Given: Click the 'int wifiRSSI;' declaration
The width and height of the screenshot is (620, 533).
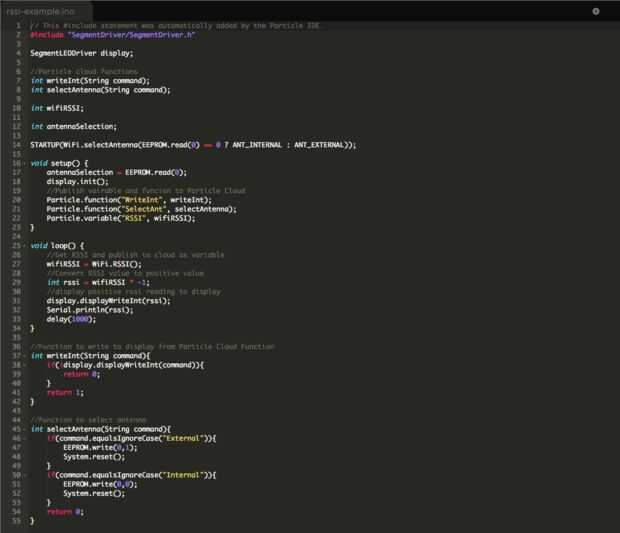Looking at the screenshot, I should (x=57, y=108).
